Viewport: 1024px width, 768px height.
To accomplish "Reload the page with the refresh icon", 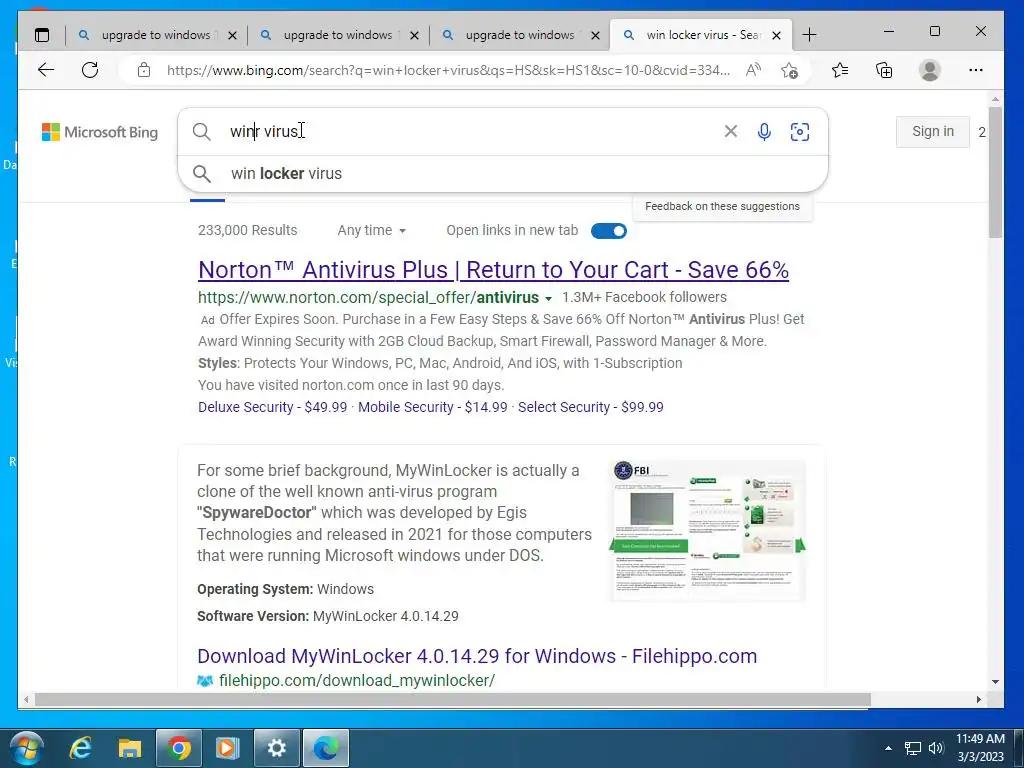I will click(x=90, y=70).
